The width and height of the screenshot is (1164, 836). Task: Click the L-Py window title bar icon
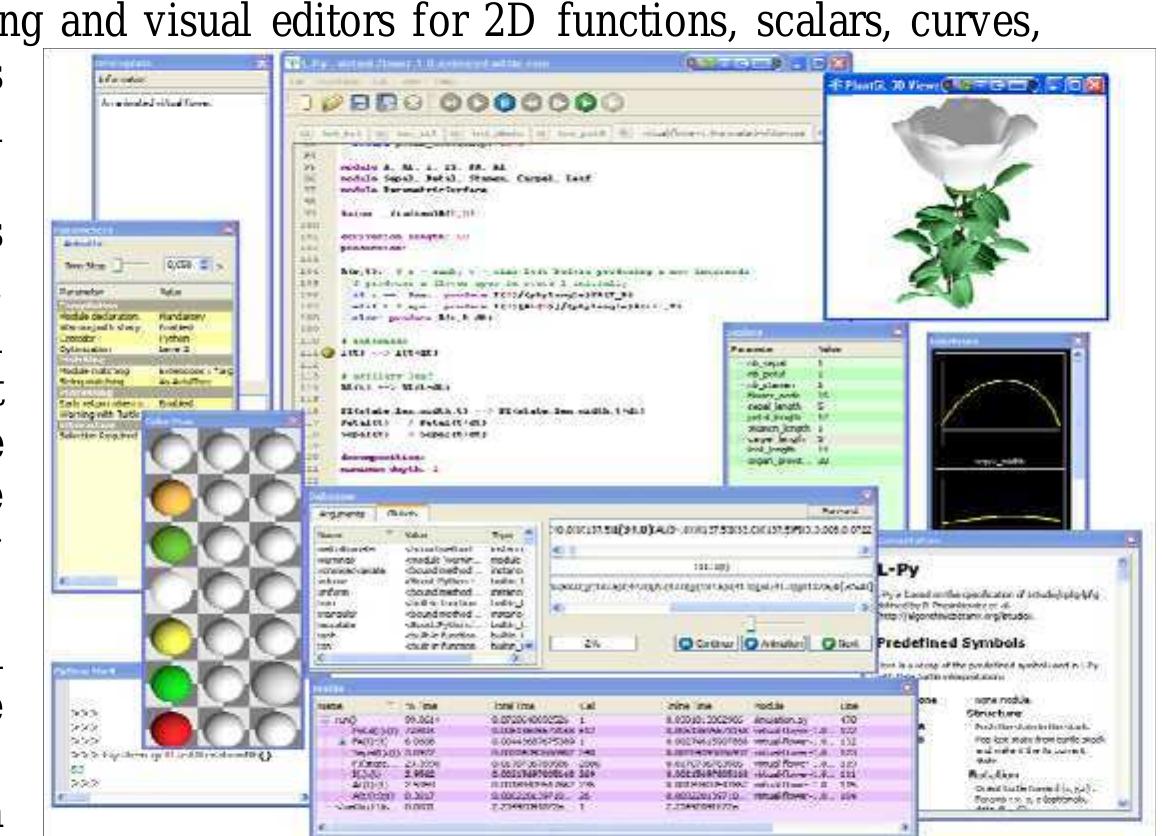tap(292, 64)
